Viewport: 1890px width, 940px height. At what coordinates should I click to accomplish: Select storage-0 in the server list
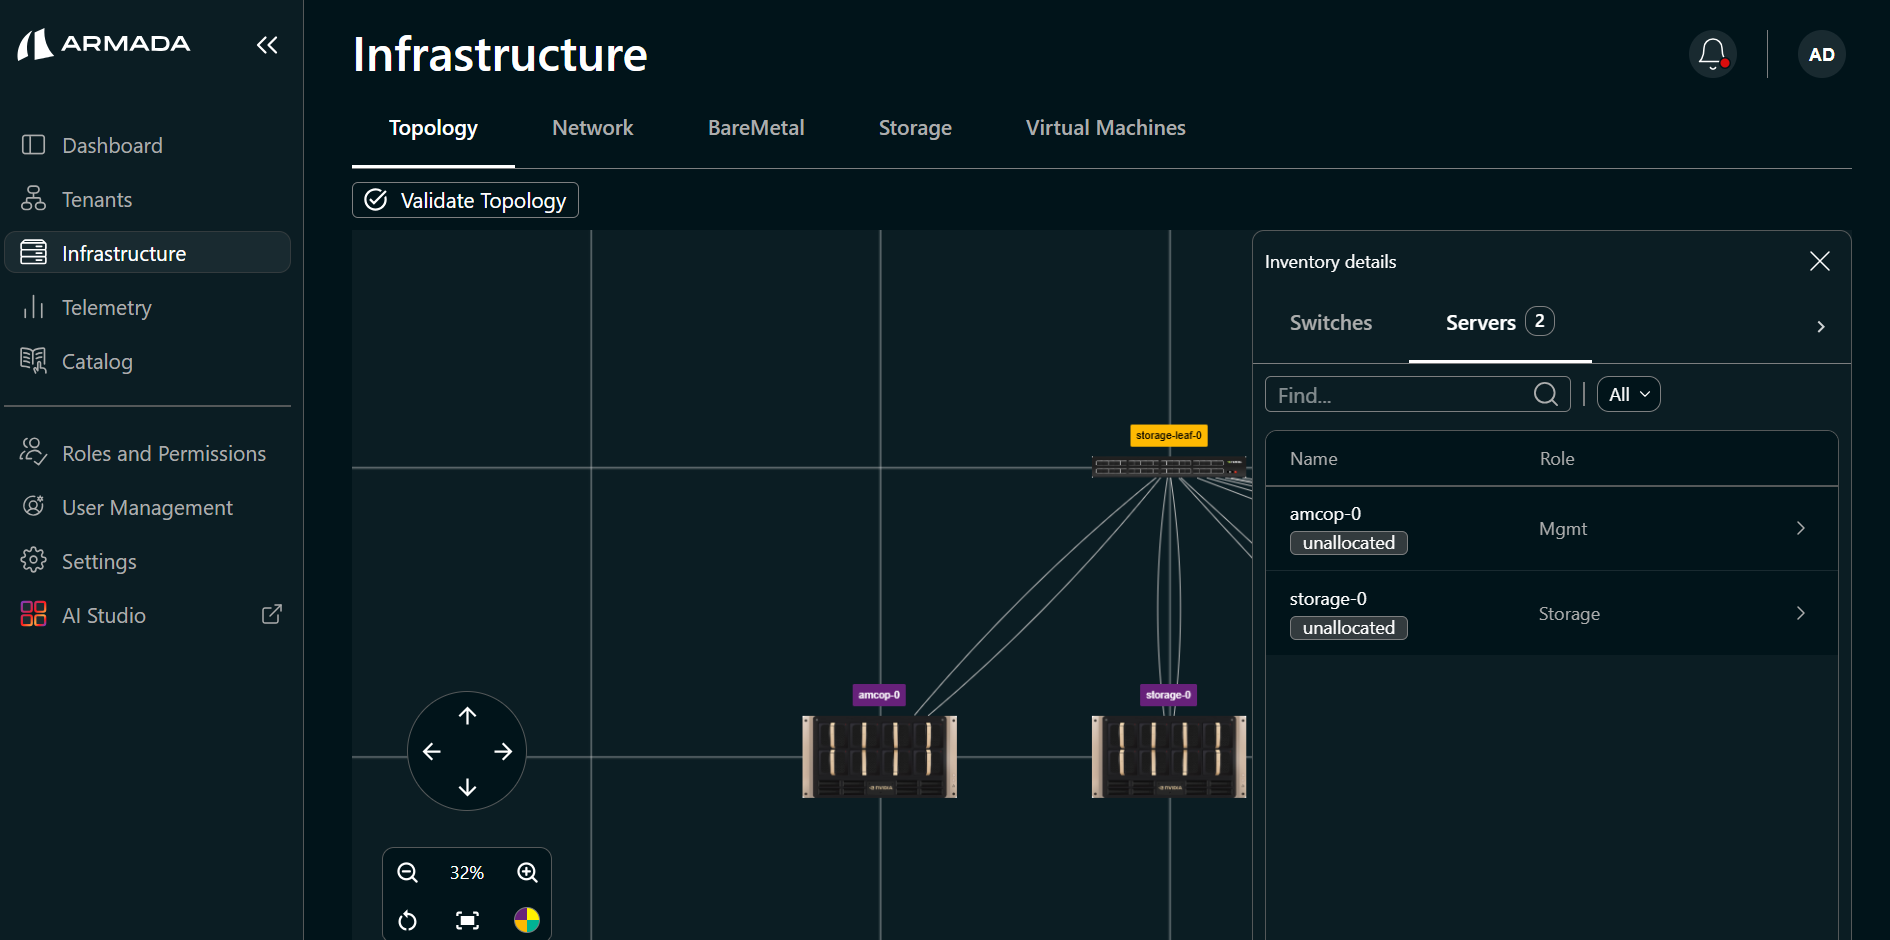coord(1328,599)
